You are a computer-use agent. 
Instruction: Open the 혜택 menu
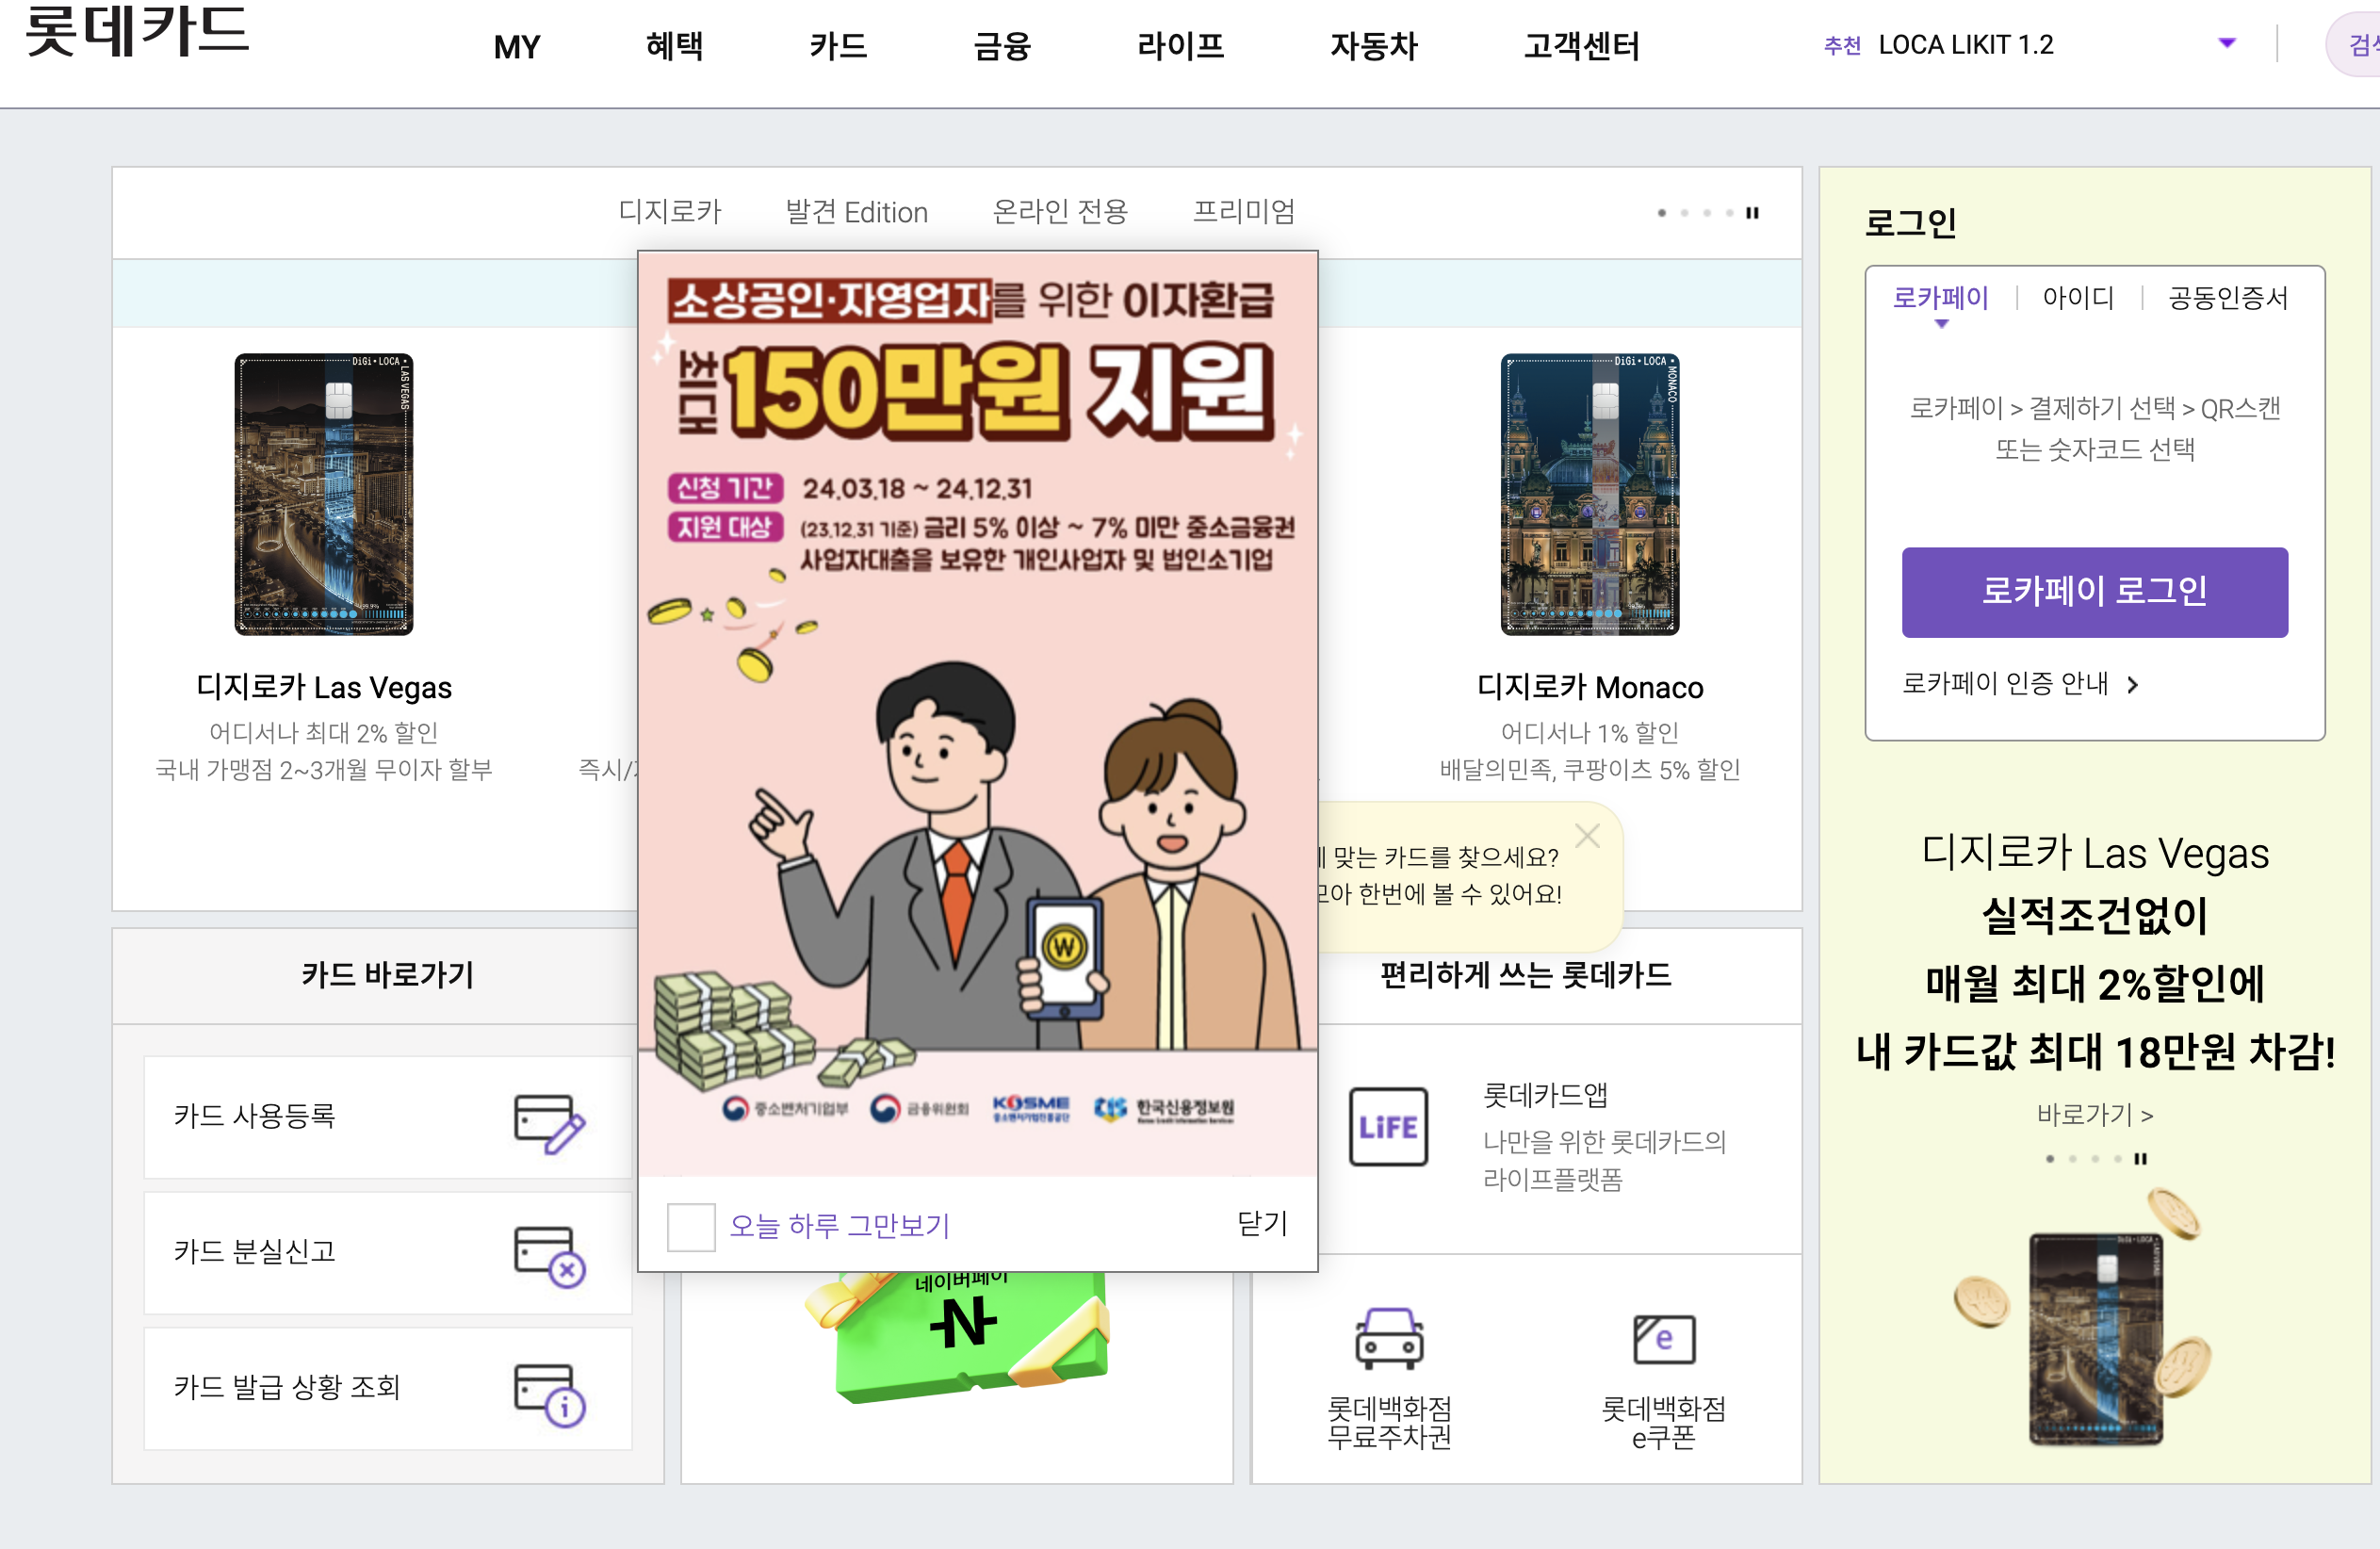675,46
